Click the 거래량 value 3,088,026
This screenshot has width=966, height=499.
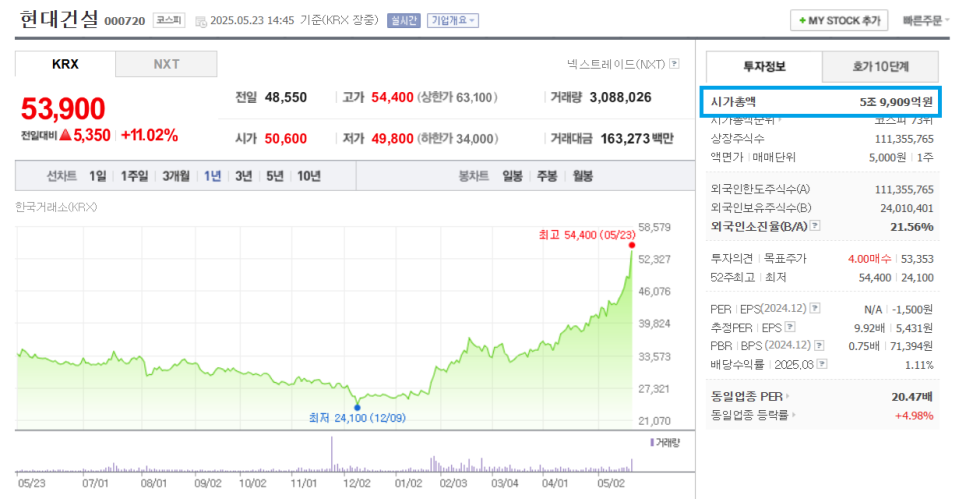(620, 97)
